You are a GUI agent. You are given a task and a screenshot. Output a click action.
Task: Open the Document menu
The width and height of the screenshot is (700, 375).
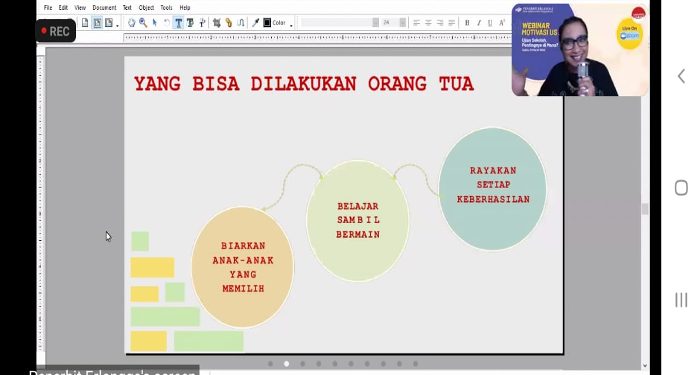click(104, 8)
